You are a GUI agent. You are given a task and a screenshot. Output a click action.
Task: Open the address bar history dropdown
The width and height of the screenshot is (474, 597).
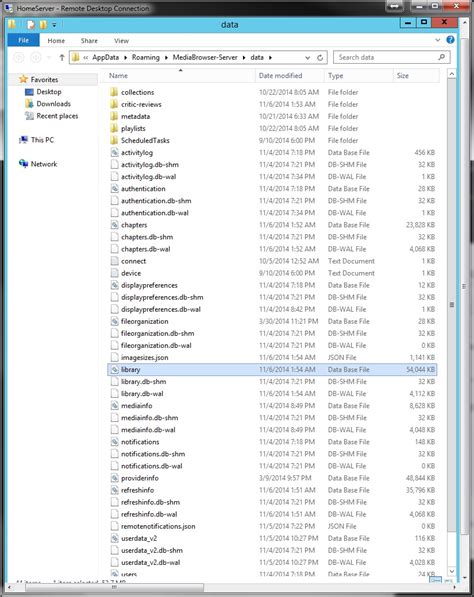[307, 57]
